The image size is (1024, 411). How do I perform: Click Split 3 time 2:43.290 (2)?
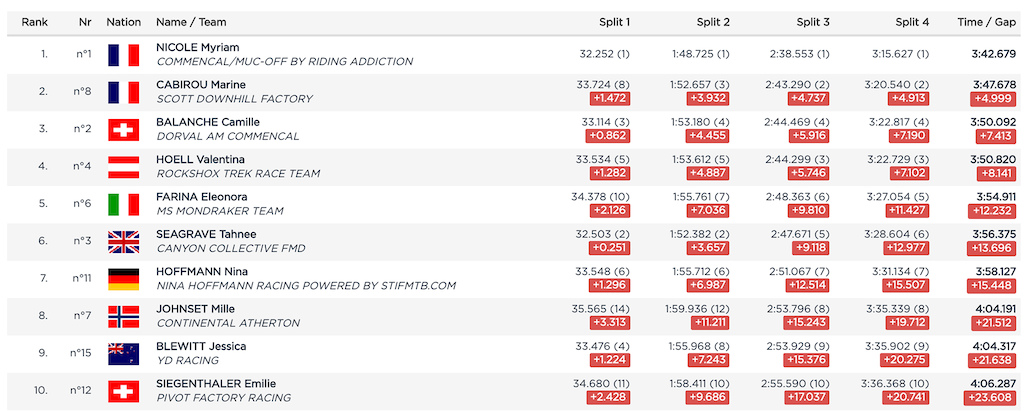(x=799, y=84)
